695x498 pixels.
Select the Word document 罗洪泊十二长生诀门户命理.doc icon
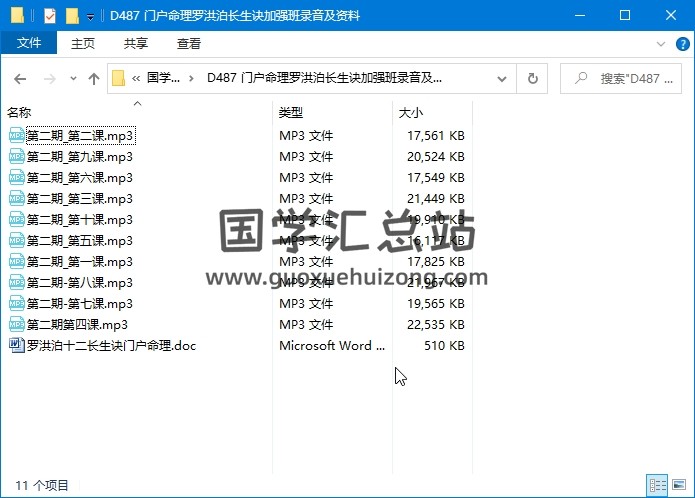click(16, 346)
